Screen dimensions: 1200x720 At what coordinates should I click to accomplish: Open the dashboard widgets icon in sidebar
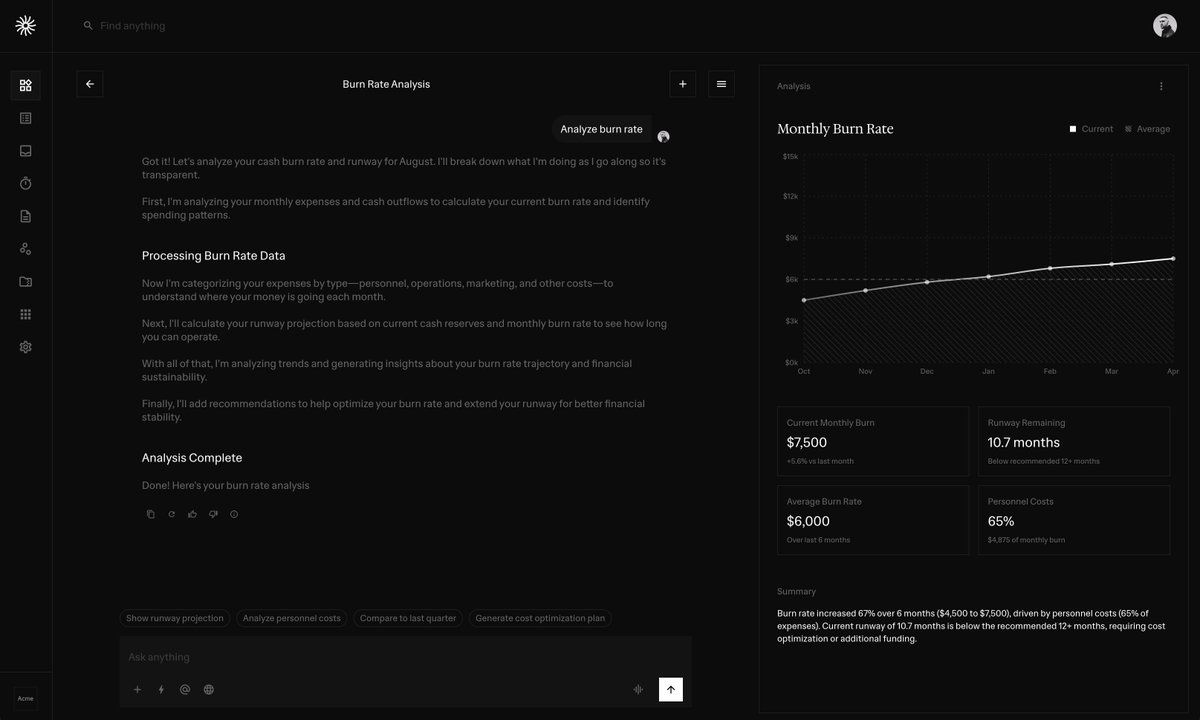pyautogui.click(x=26, y=85)
